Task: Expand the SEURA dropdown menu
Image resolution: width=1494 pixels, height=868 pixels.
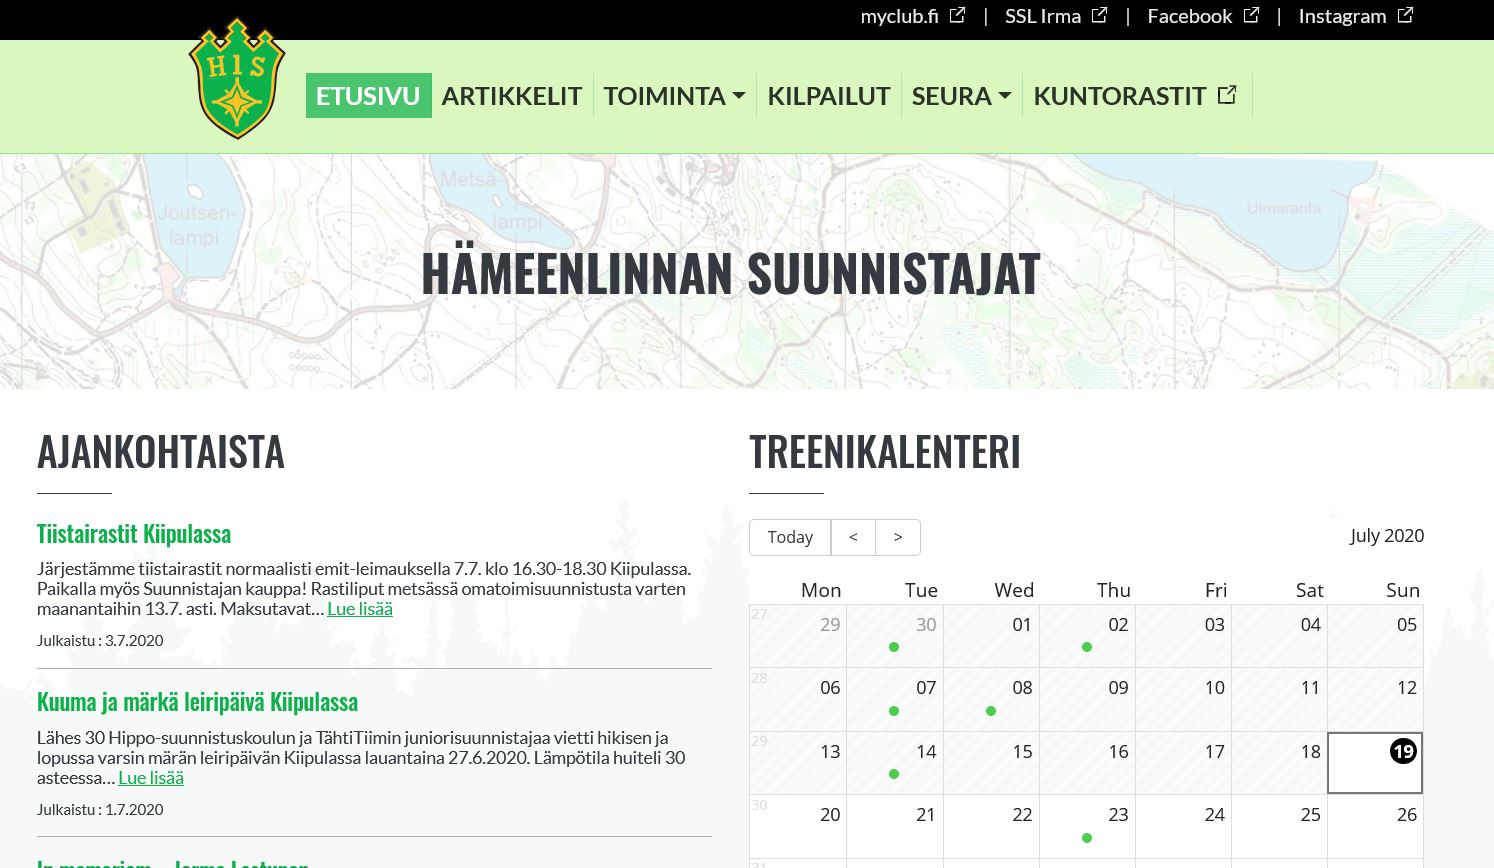Action: 961,95
